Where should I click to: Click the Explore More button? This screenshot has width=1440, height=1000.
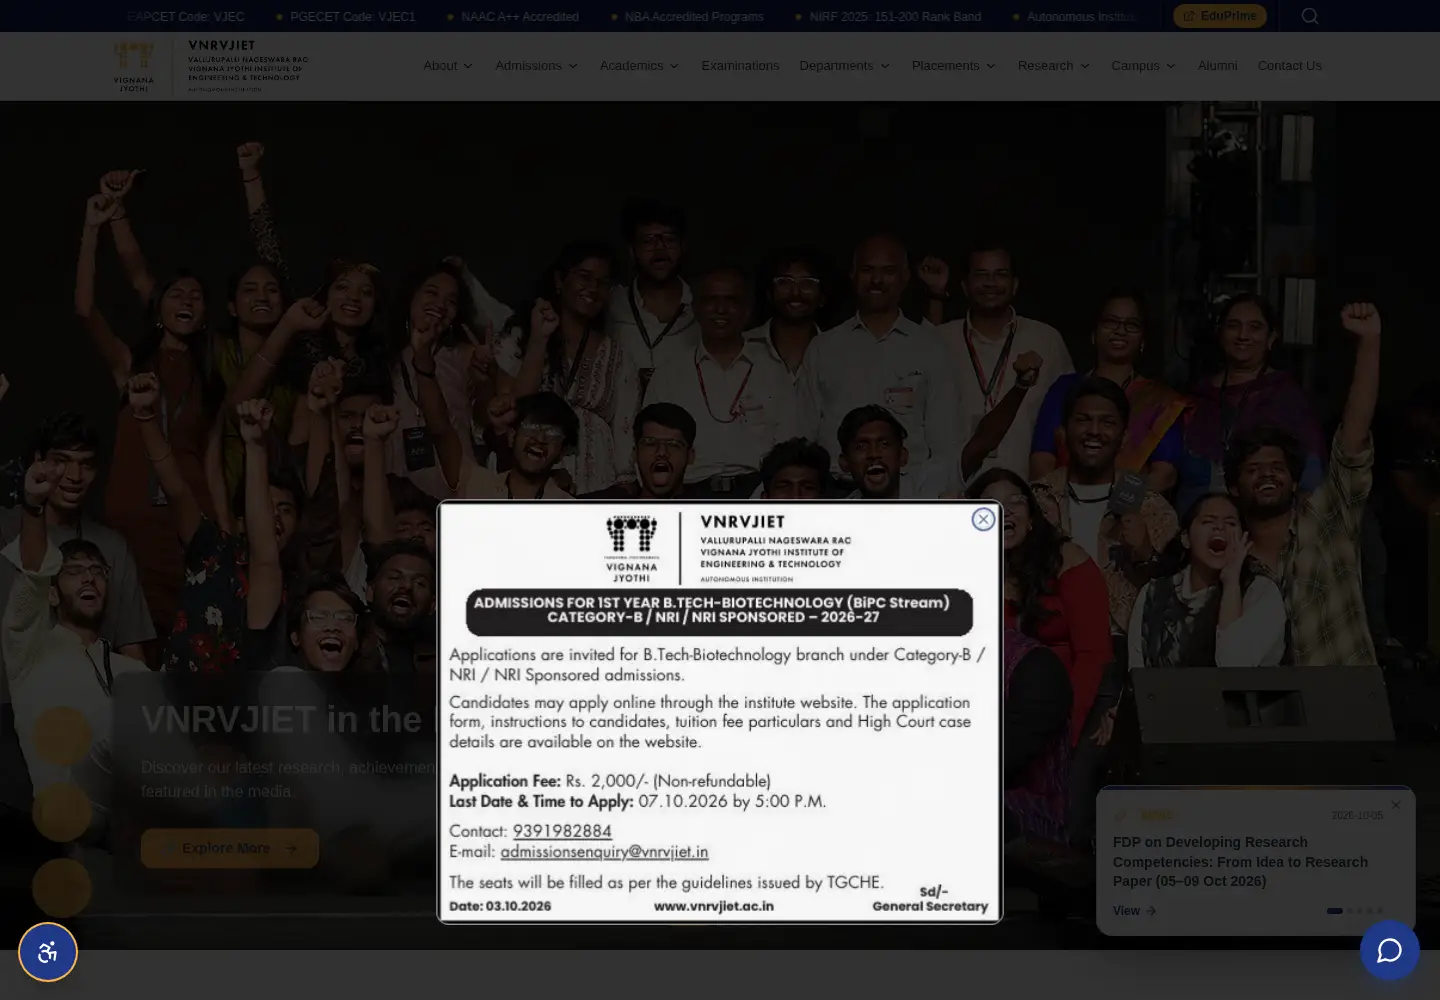[x=230, y=848]
